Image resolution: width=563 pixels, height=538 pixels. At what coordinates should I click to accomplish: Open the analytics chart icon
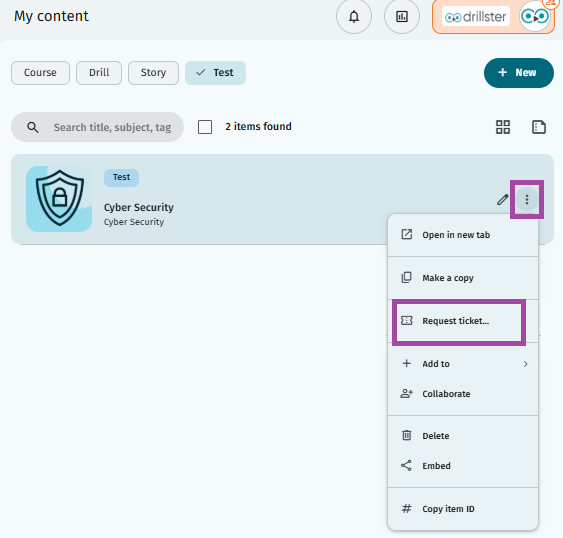[x=402, y=17]
